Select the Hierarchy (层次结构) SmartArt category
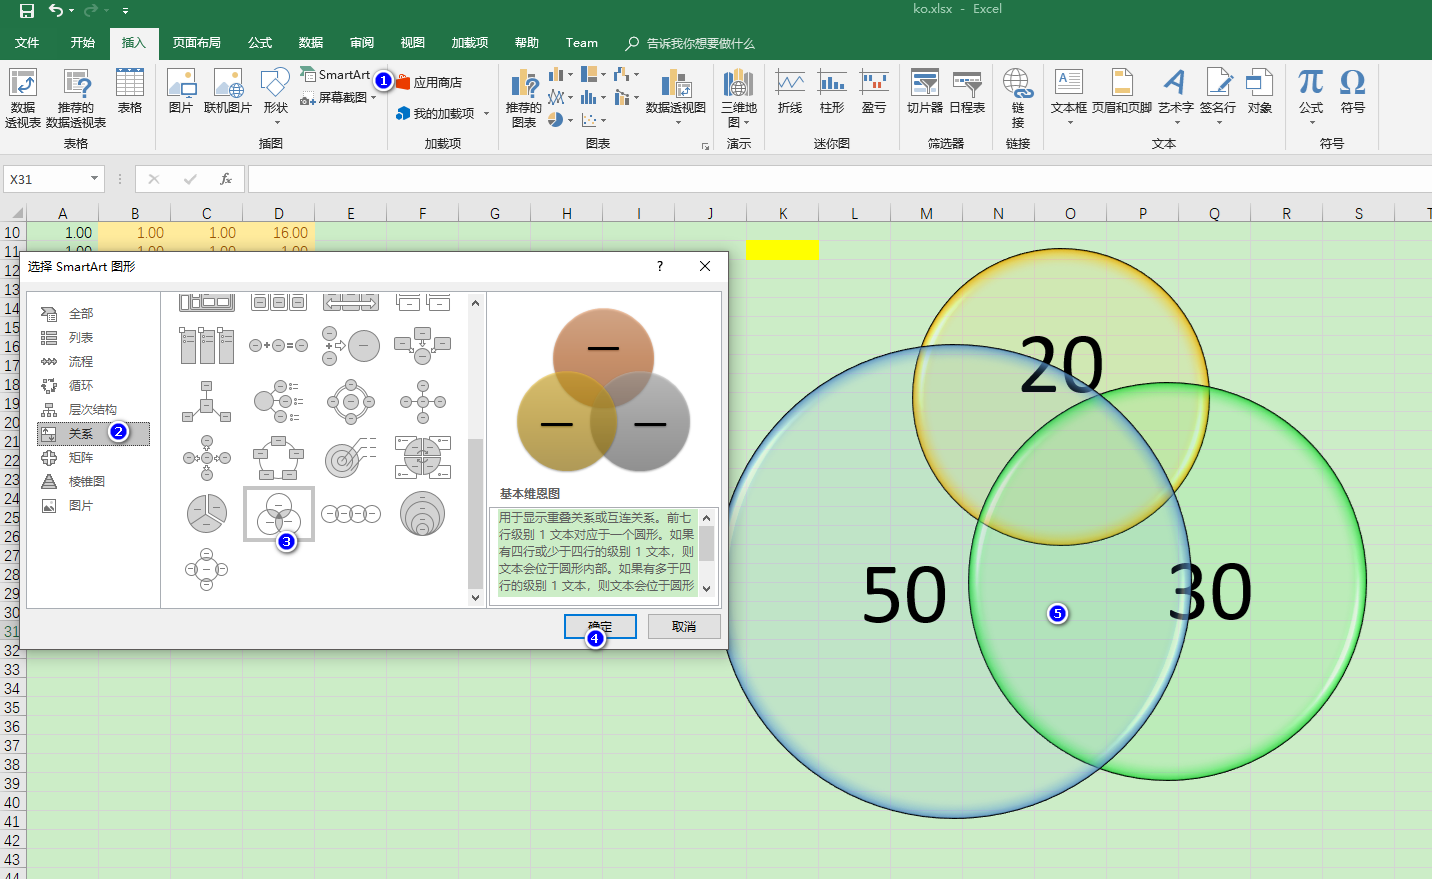This screenshot has height=879, width=1432. pos(93,410)
